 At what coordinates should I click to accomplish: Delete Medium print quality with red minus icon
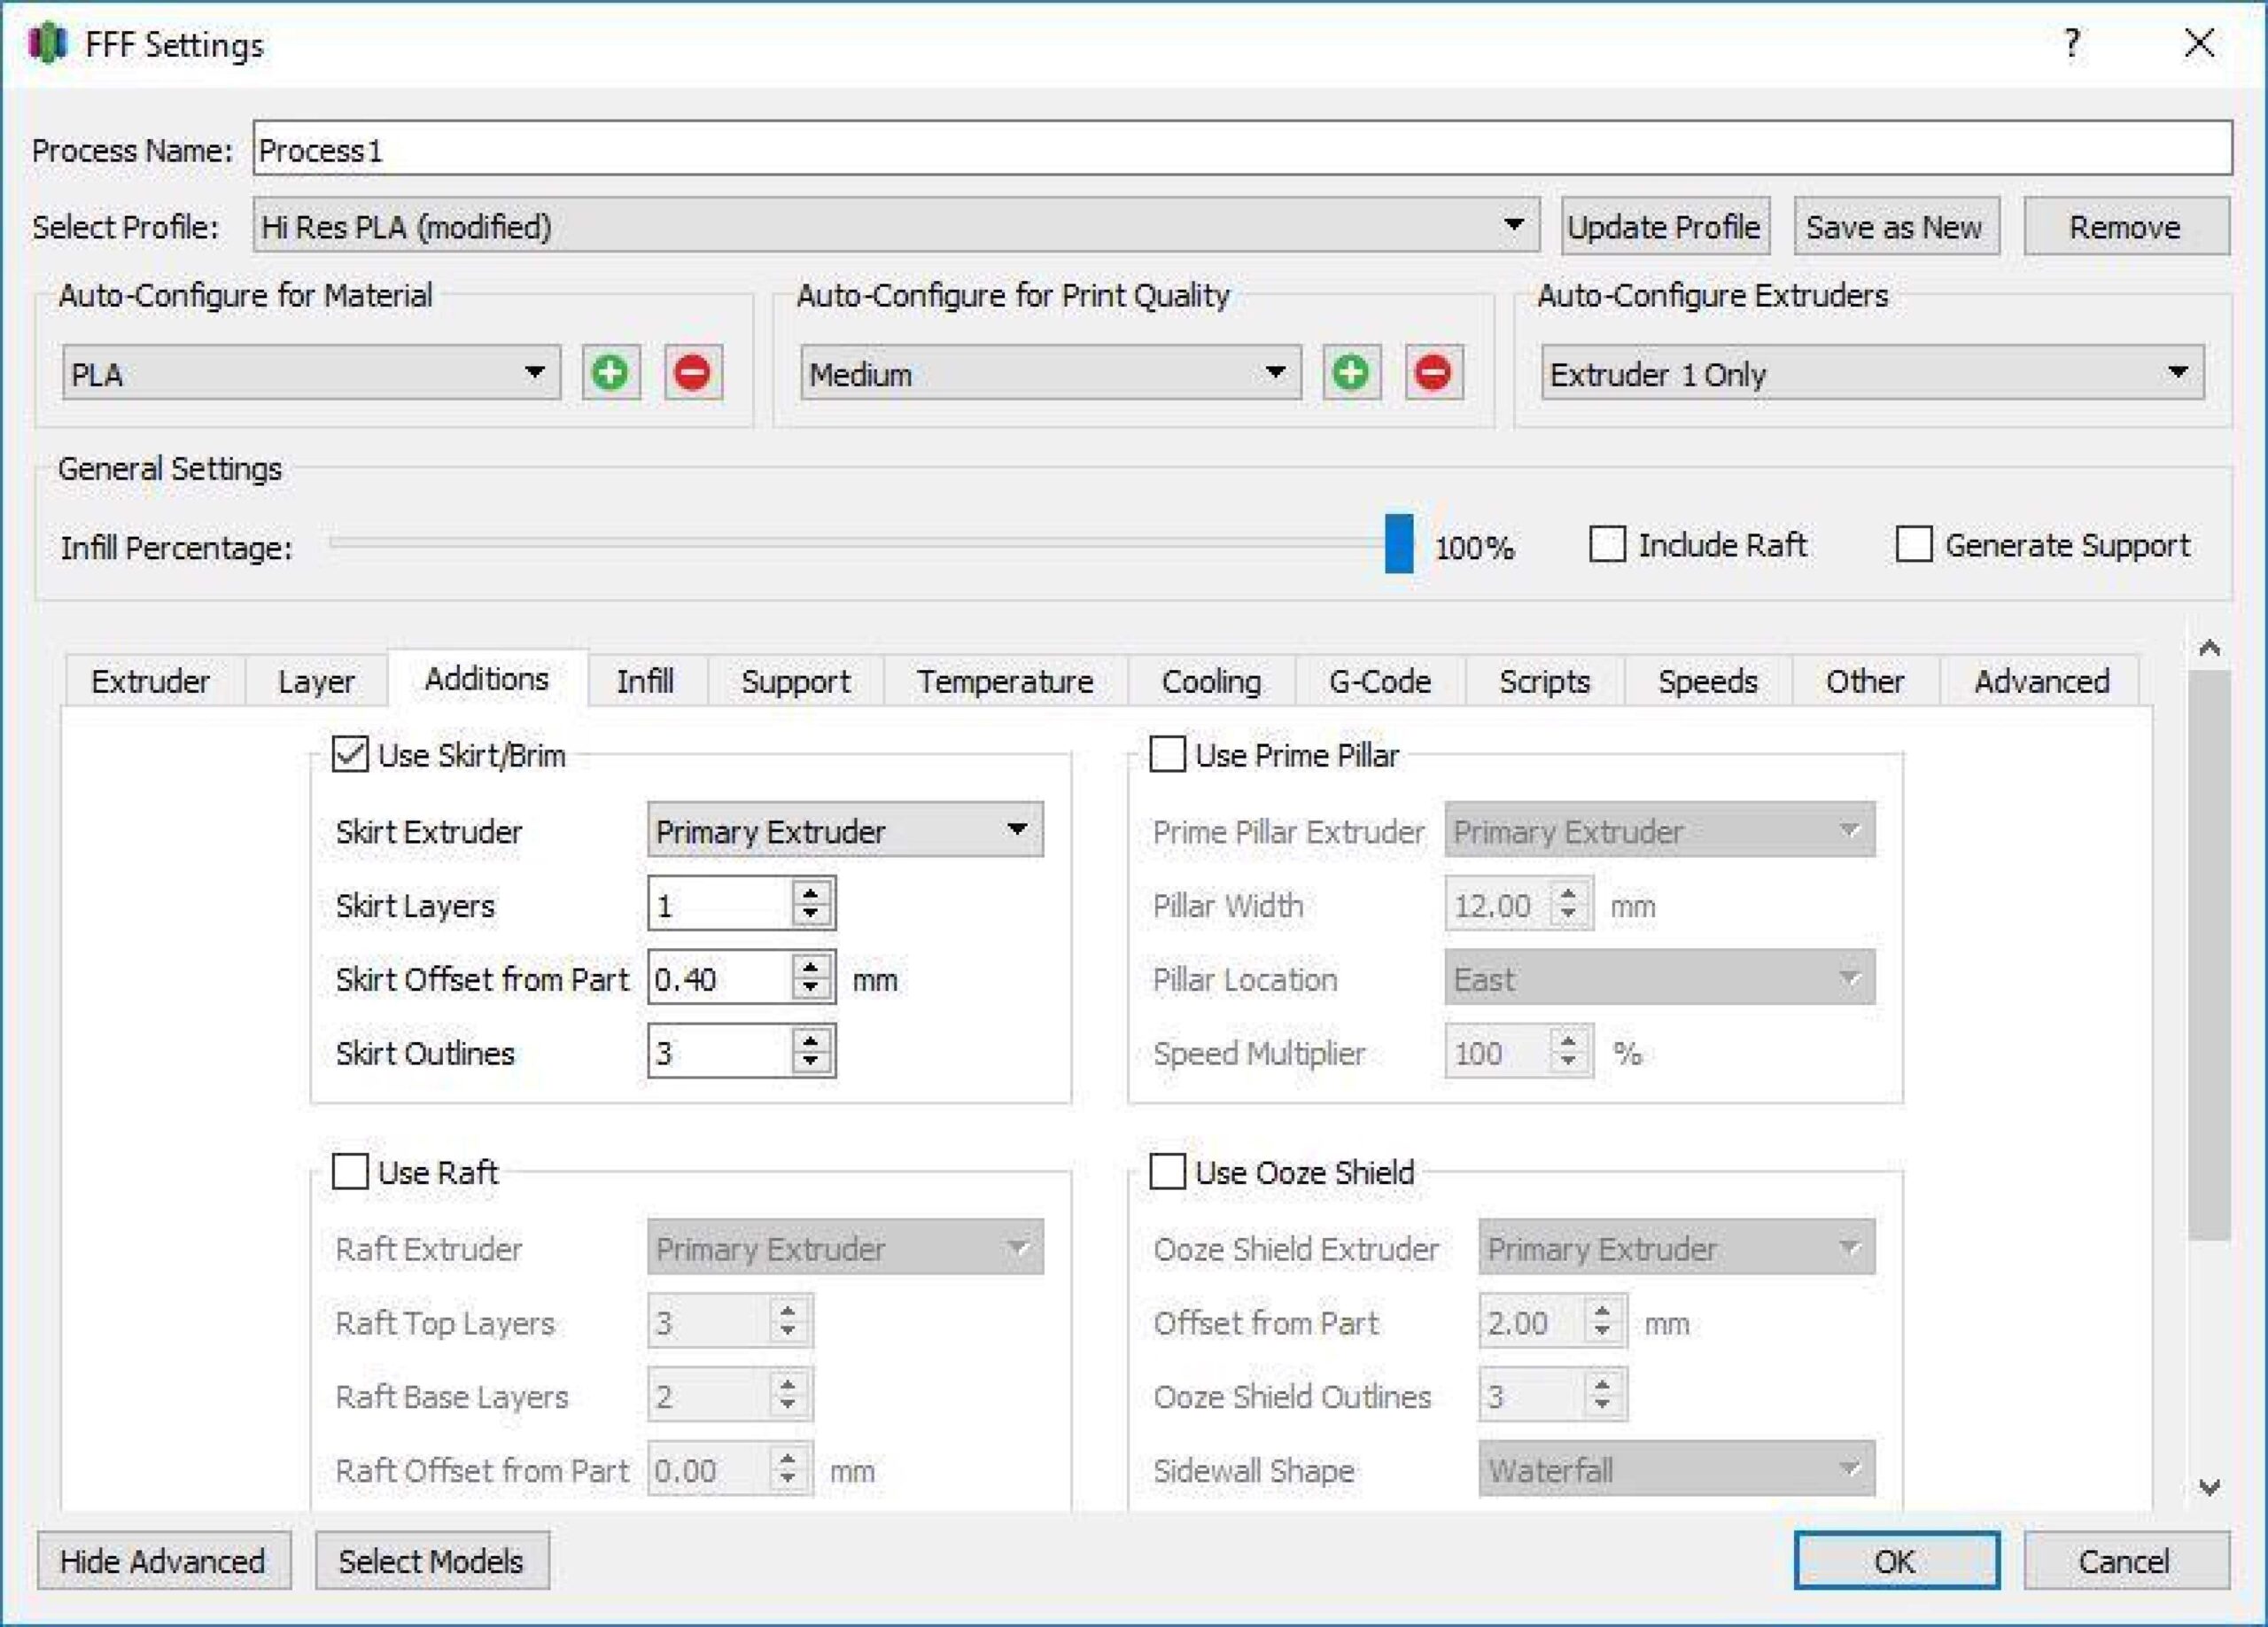point(1433,373)
